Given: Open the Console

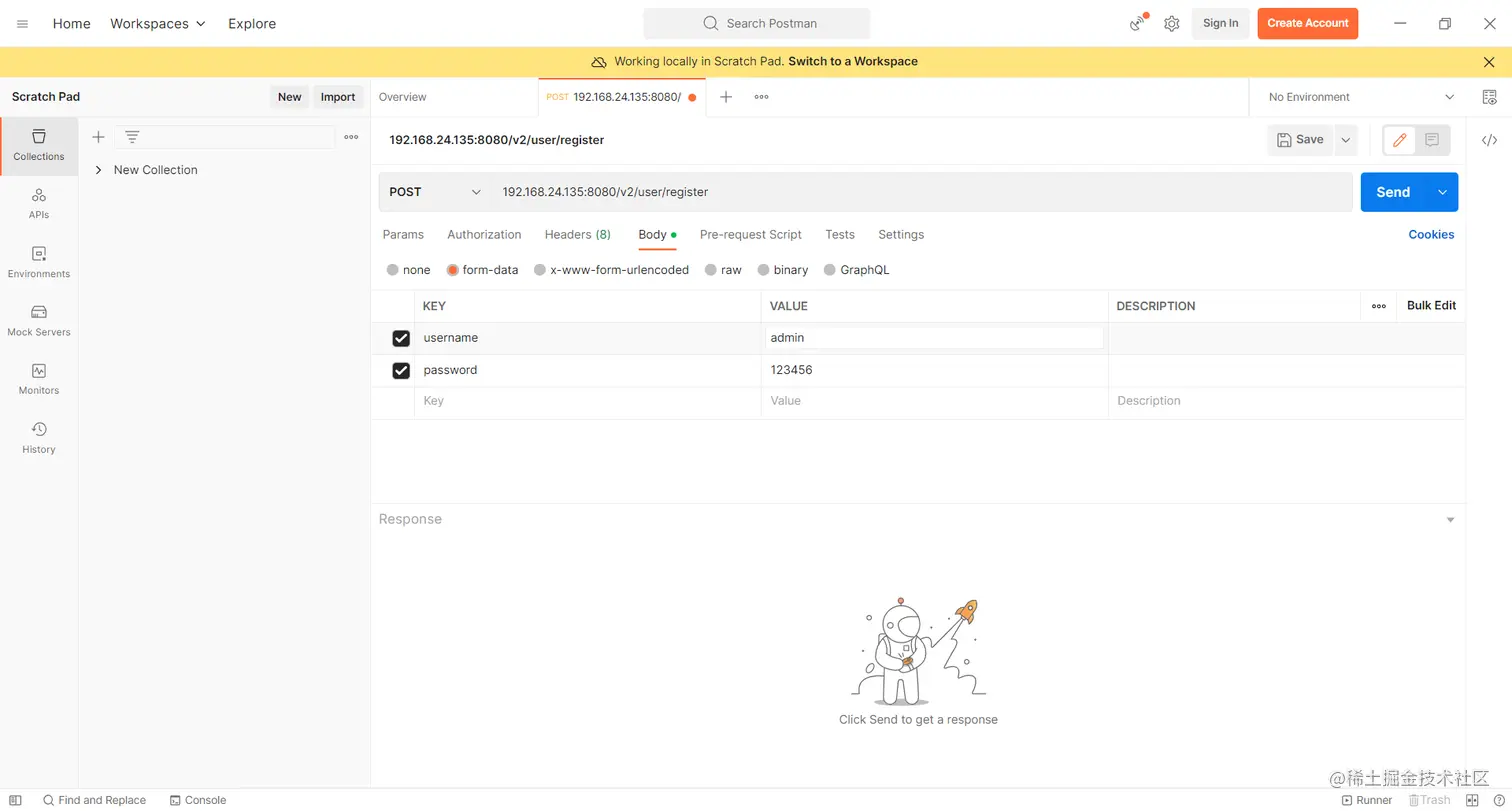Looking at the screenshot, I should coord(198,800).
